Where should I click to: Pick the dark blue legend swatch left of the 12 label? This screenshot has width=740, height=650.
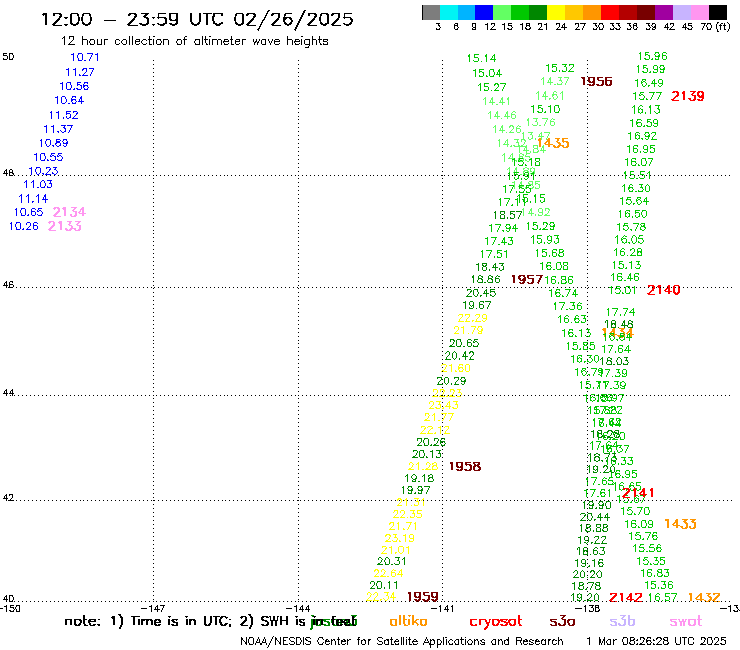484,12
